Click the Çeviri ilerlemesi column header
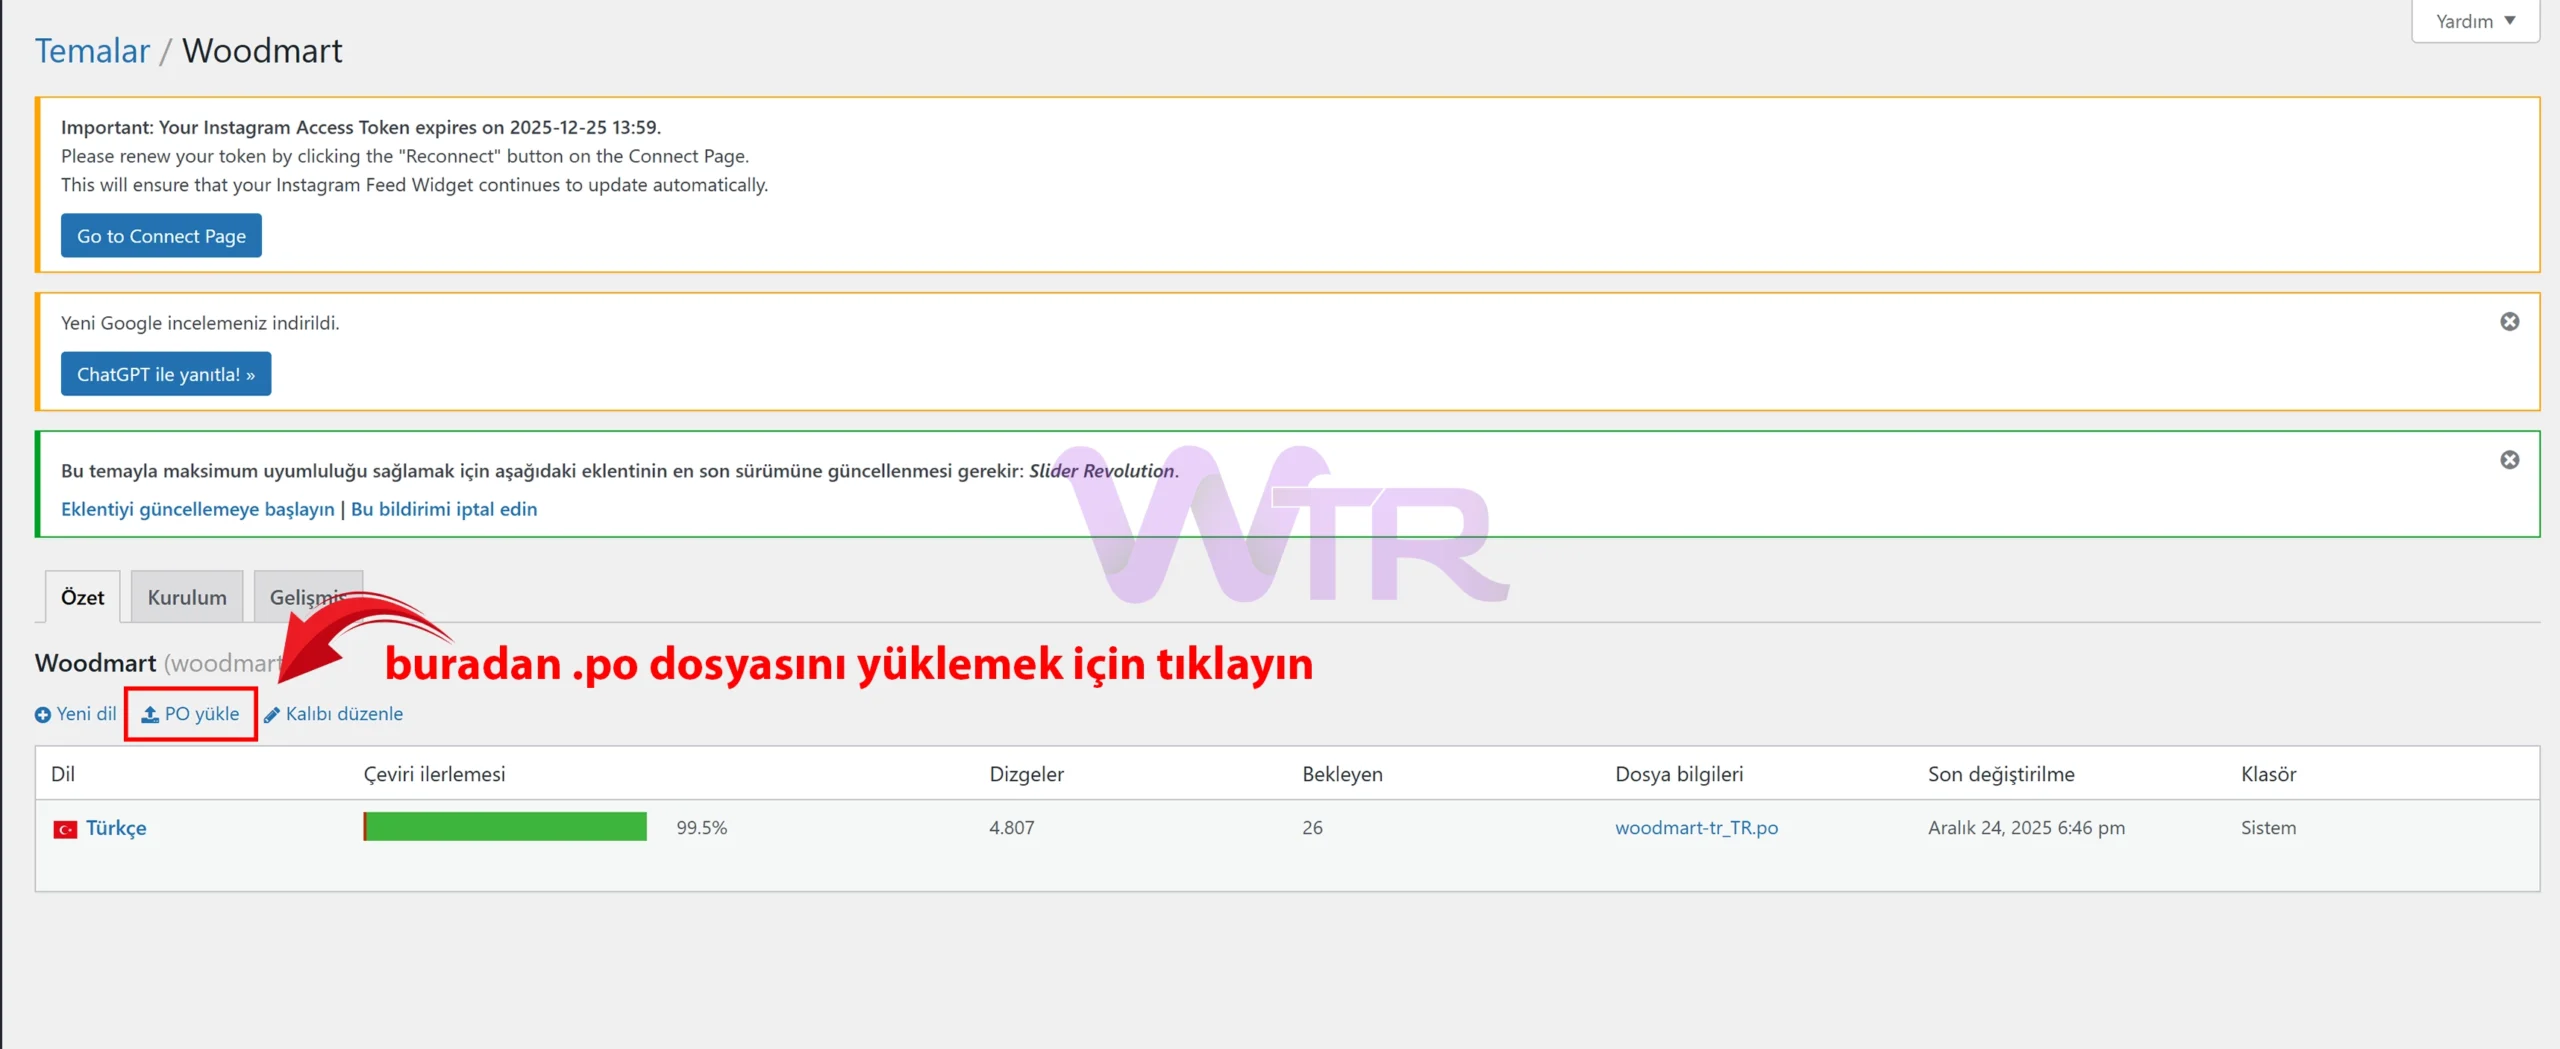The height and width of the screenshot is (1049, 2560). point(434,774)
